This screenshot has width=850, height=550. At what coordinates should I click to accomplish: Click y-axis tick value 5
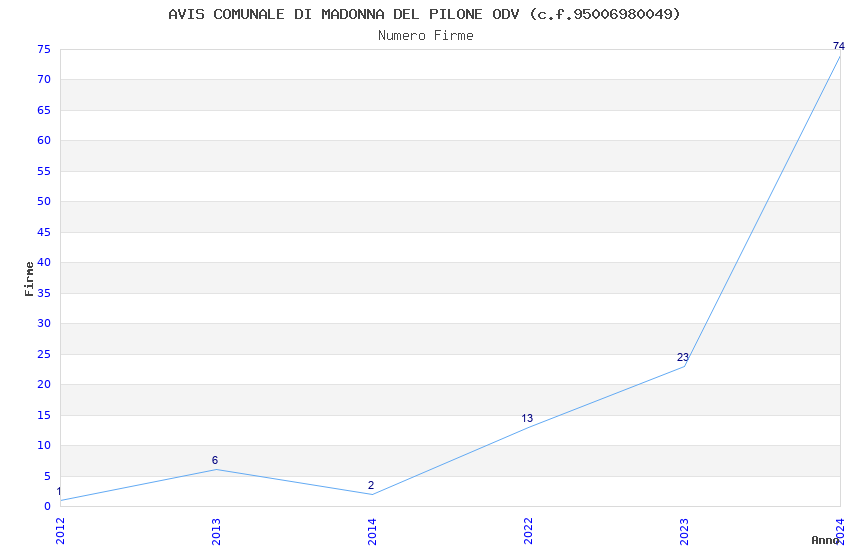point(47,476)
